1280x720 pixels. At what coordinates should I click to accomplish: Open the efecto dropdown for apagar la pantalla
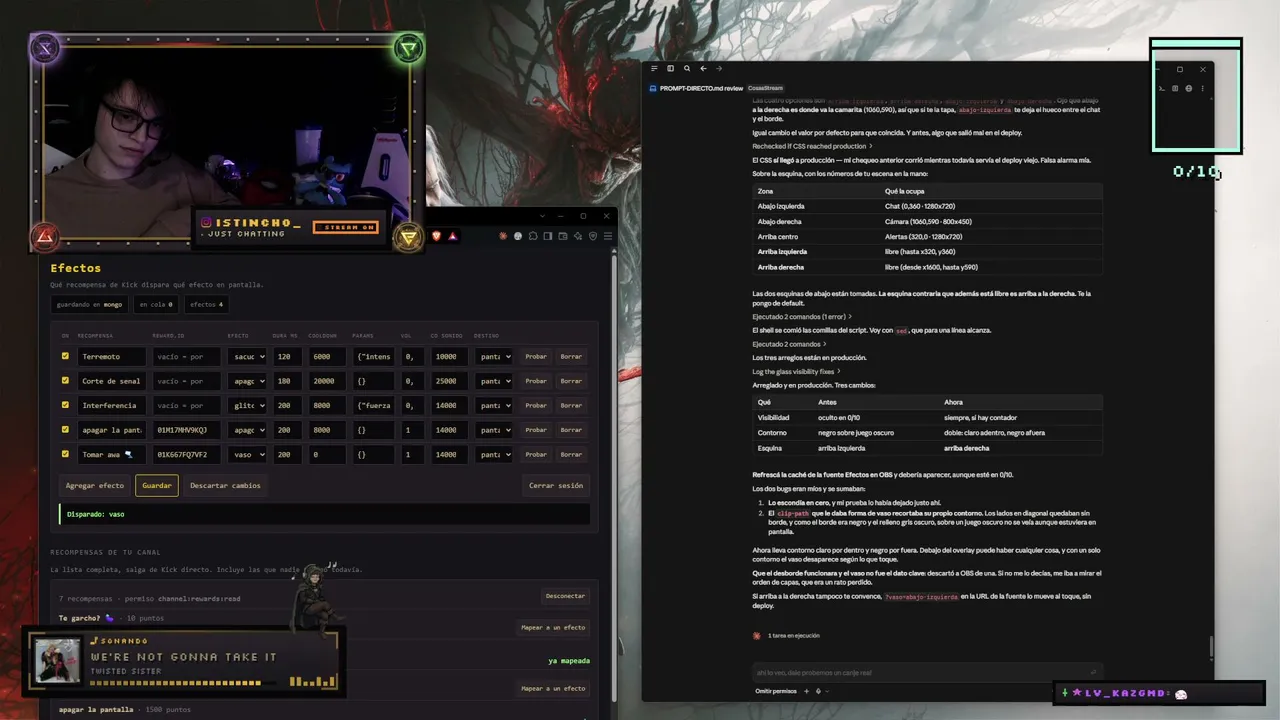click(x=247, y=430)
